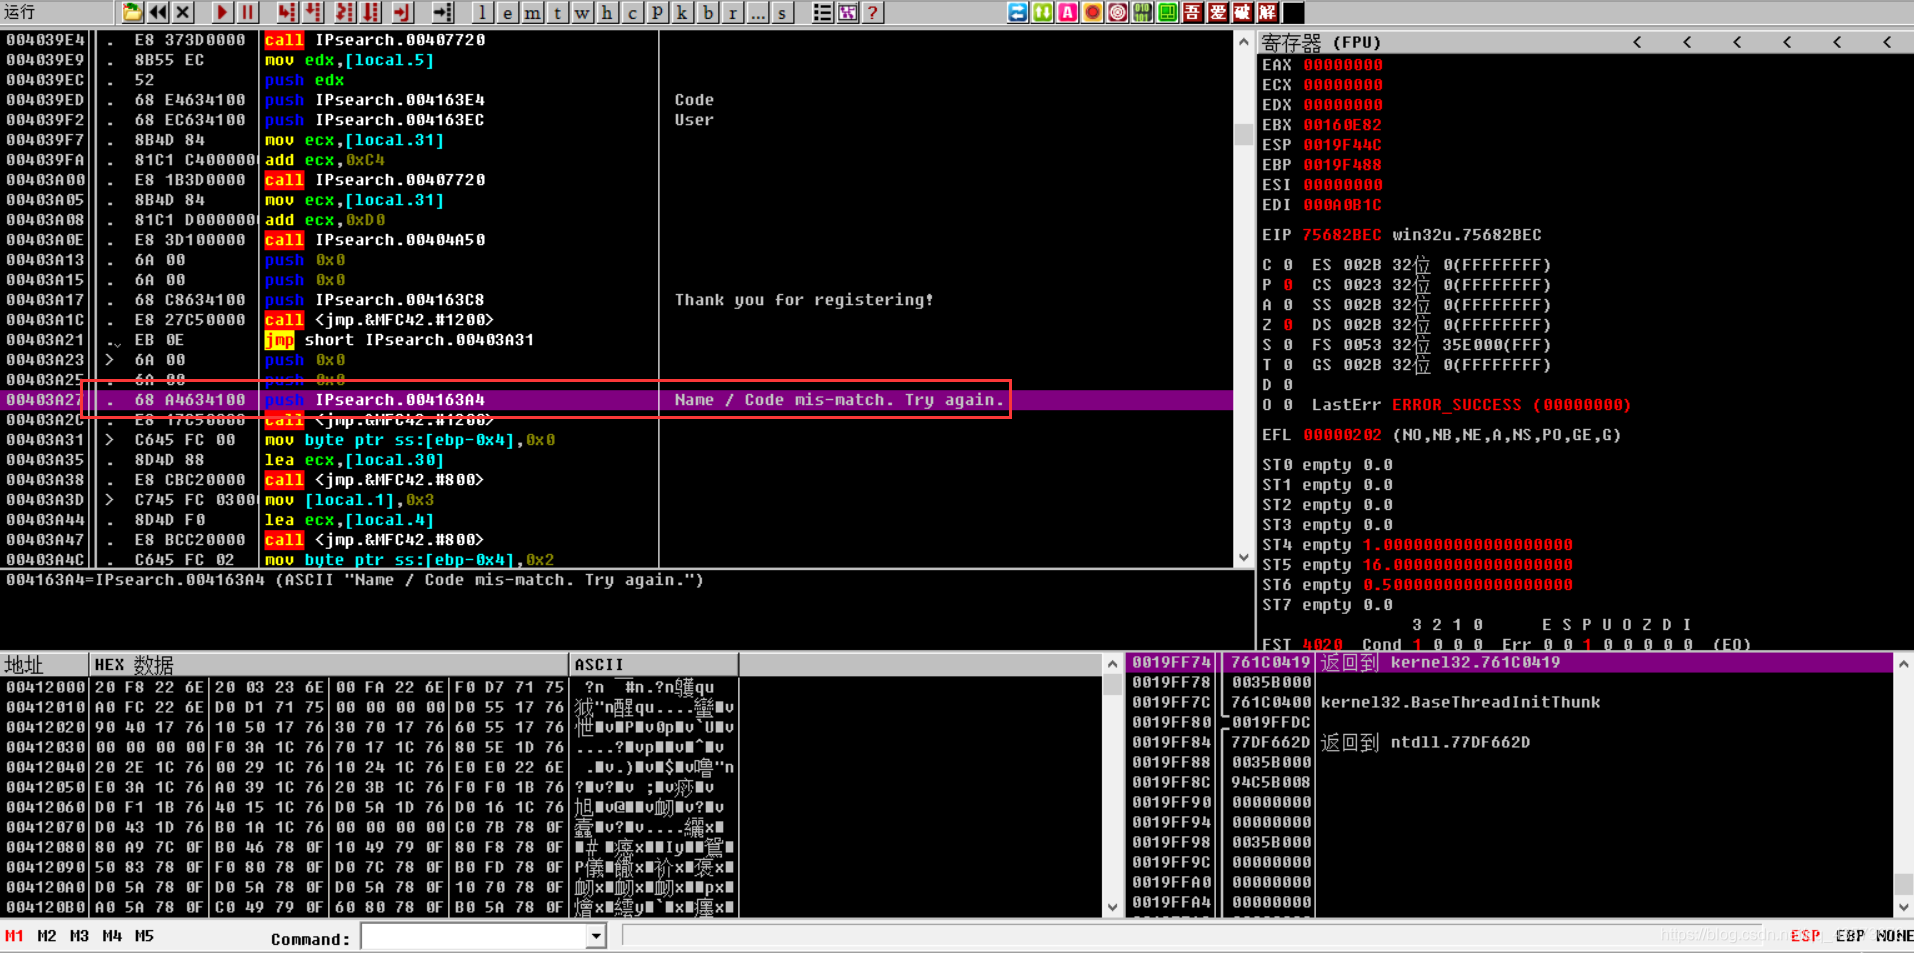
Task: Click the pink 'A' plugin icon
Action: [1068, 12]
